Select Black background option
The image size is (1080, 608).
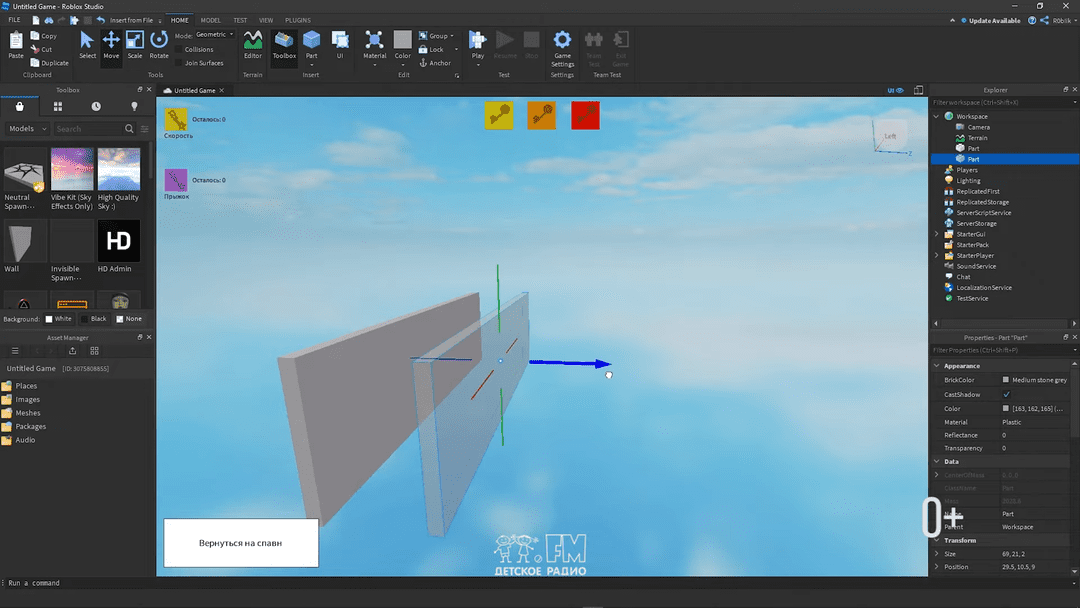click(x=94, y=319)
